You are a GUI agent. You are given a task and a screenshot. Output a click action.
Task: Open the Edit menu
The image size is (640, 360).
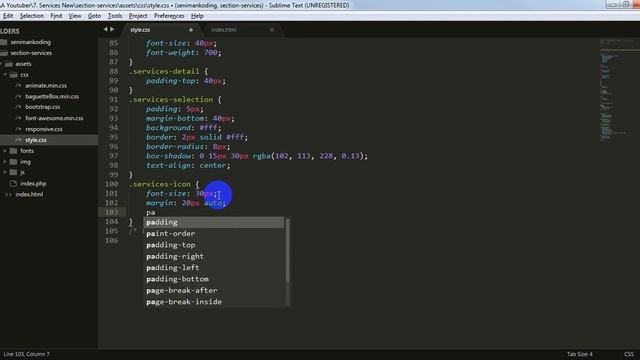click(x=8, y=16)
